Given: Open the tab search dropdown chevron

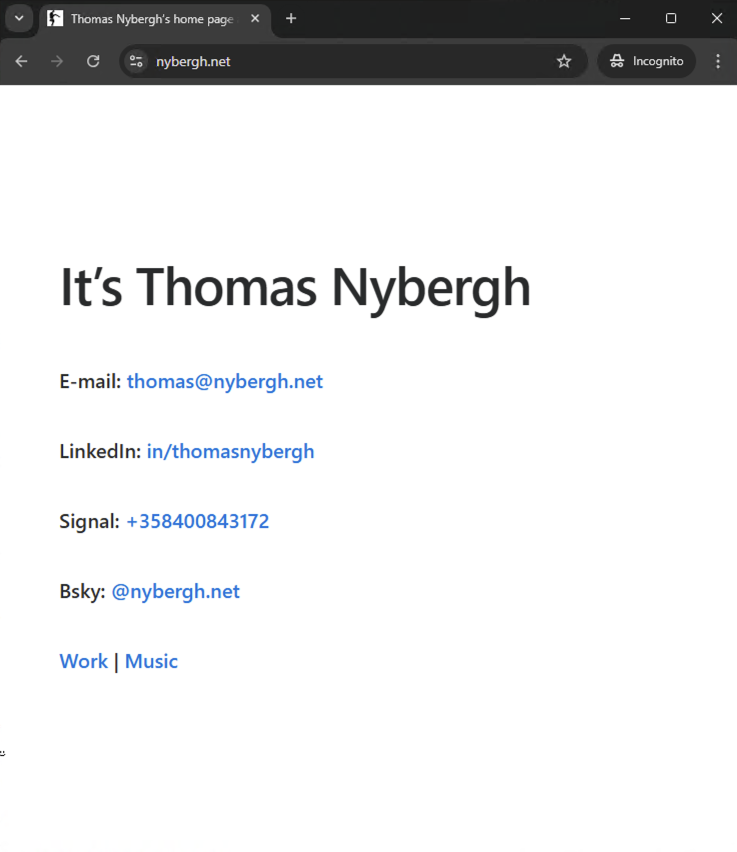Looking at the screenshot, I should pos(18,18).
